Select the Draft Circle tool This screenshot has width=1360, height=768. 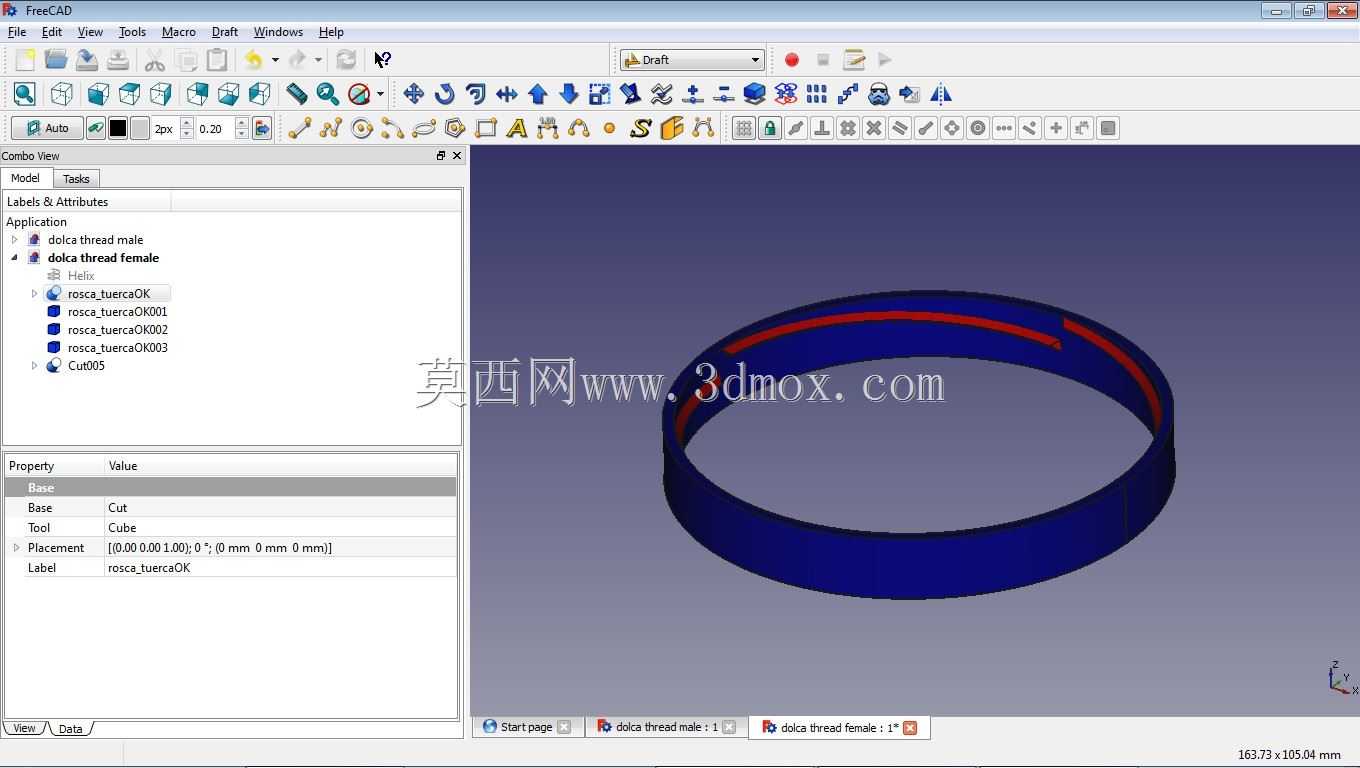(362, 128)
